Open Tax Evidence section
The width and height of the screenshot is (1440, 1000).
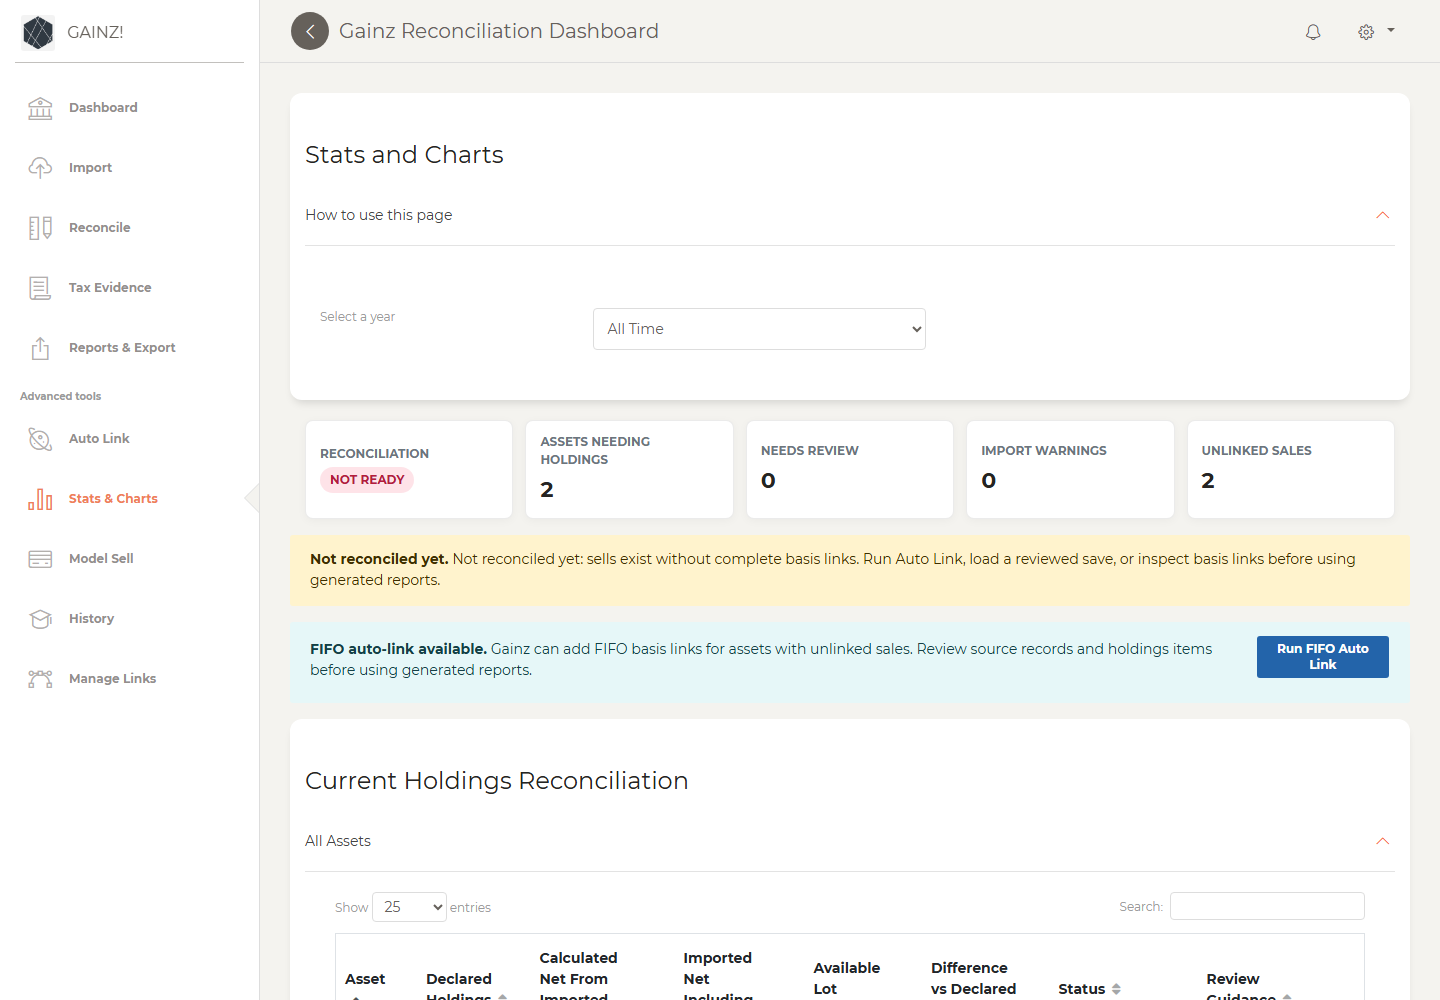point(110,288)
